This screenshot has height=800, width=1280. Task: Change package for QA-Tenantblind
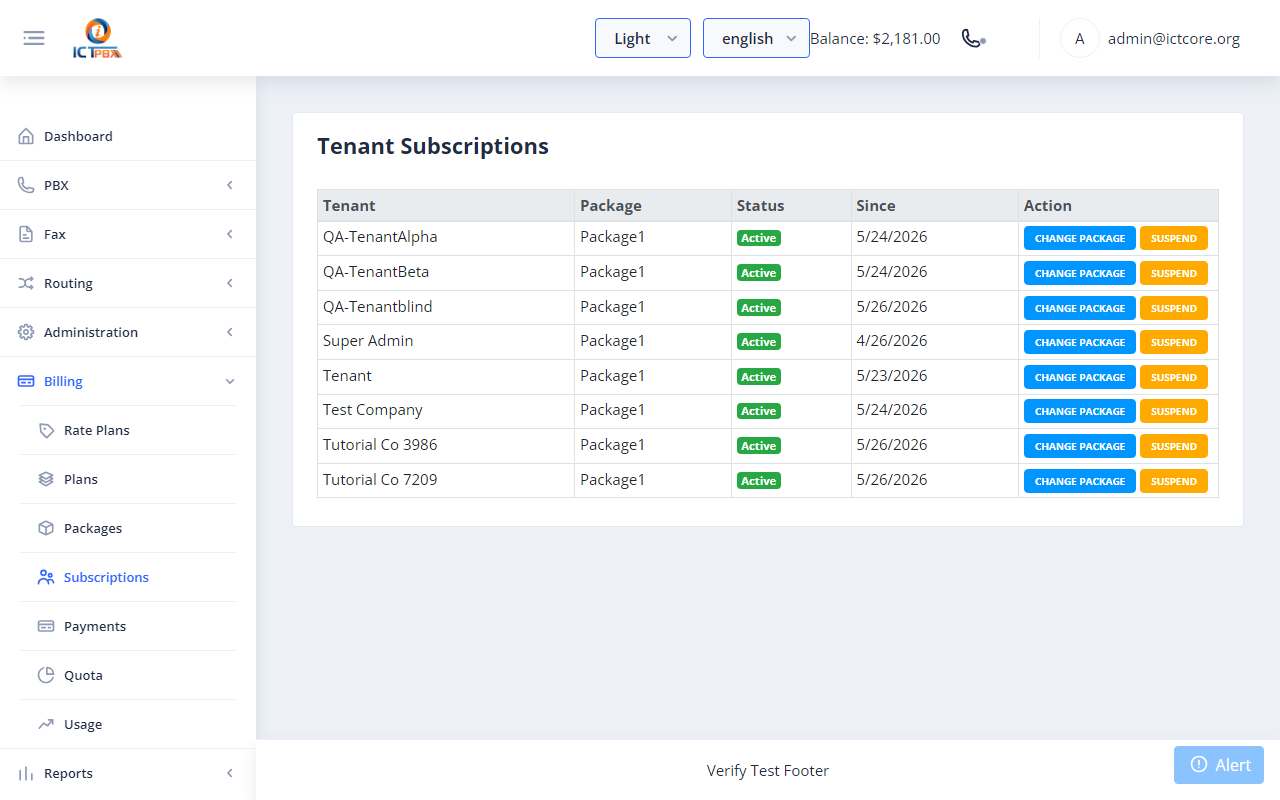(x=1080, y=308)
